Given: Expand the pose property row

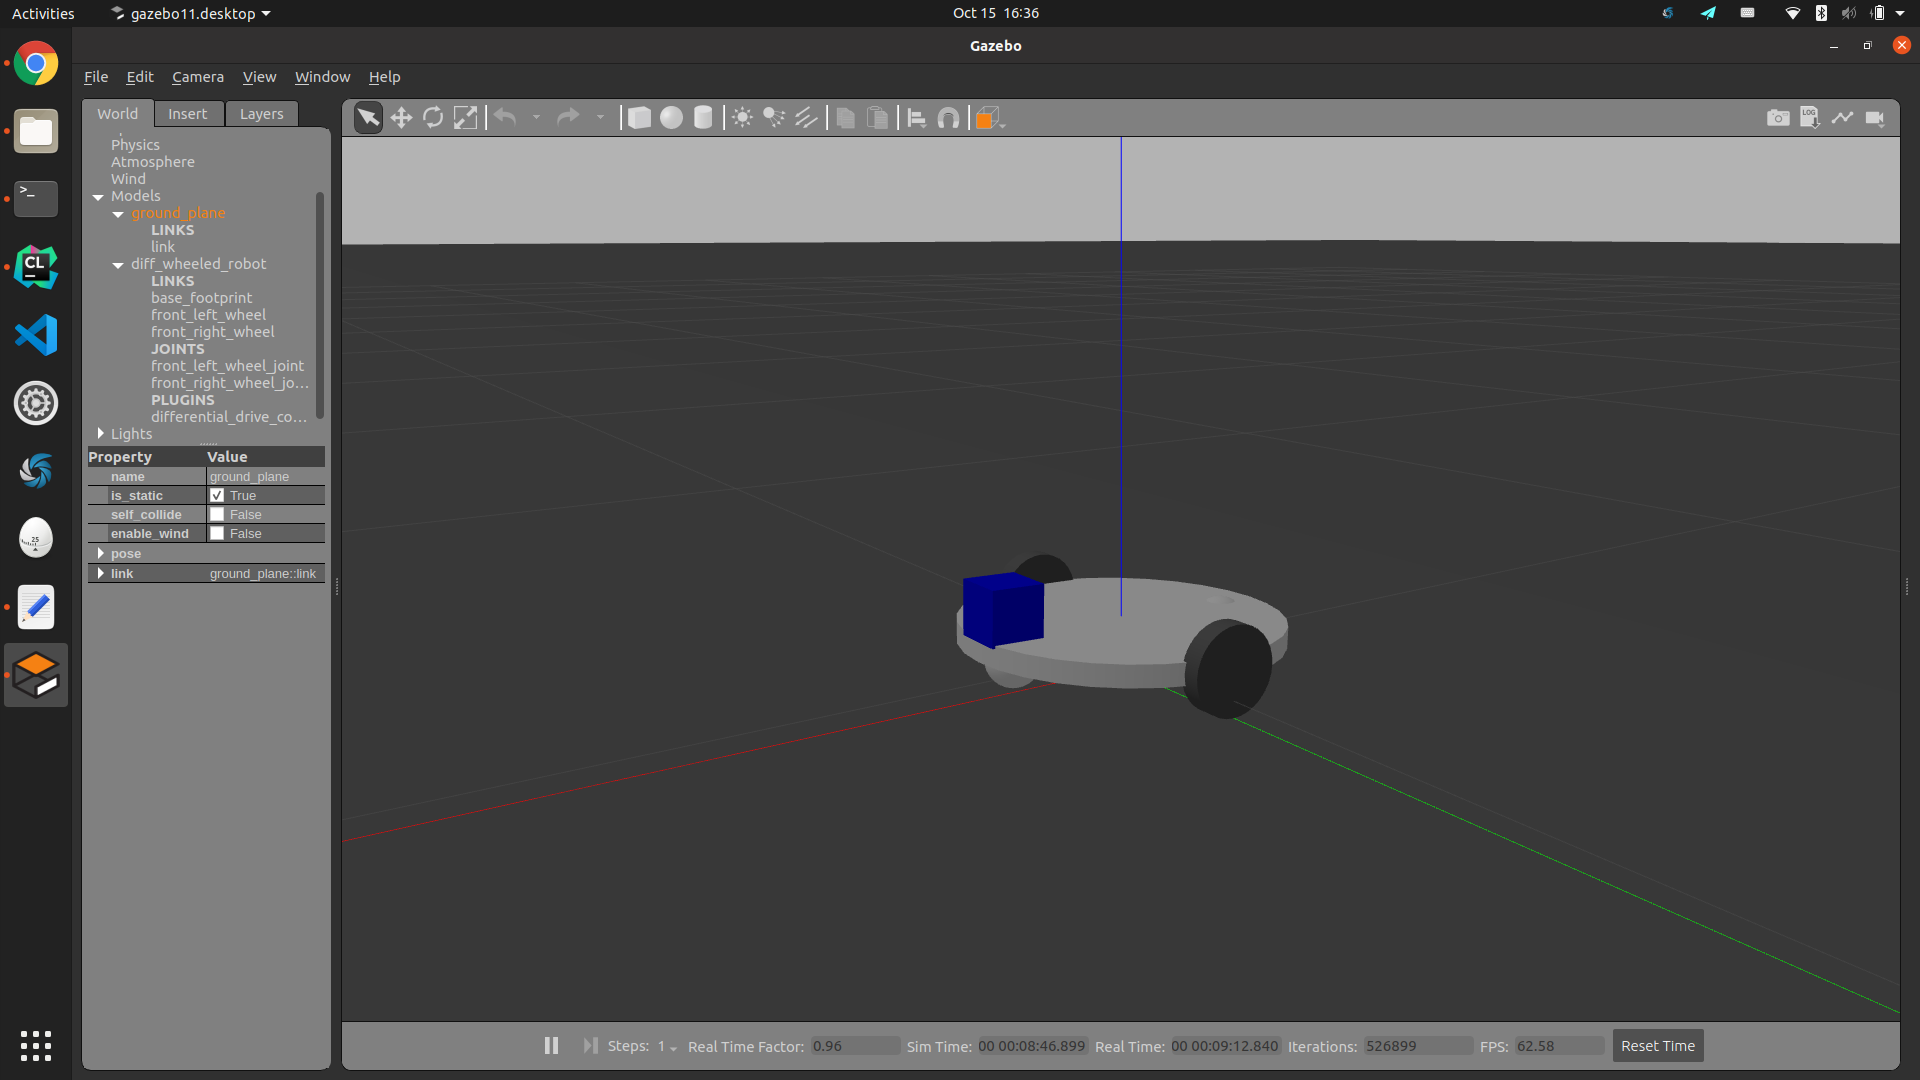Looking at the screenshot, I should [x=101, y=554].
